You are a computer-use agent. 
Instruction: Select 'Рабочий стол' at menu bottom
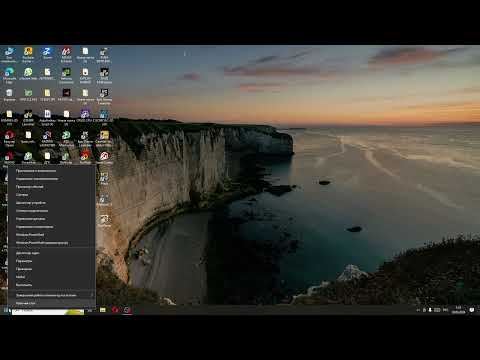click(52, 303)
